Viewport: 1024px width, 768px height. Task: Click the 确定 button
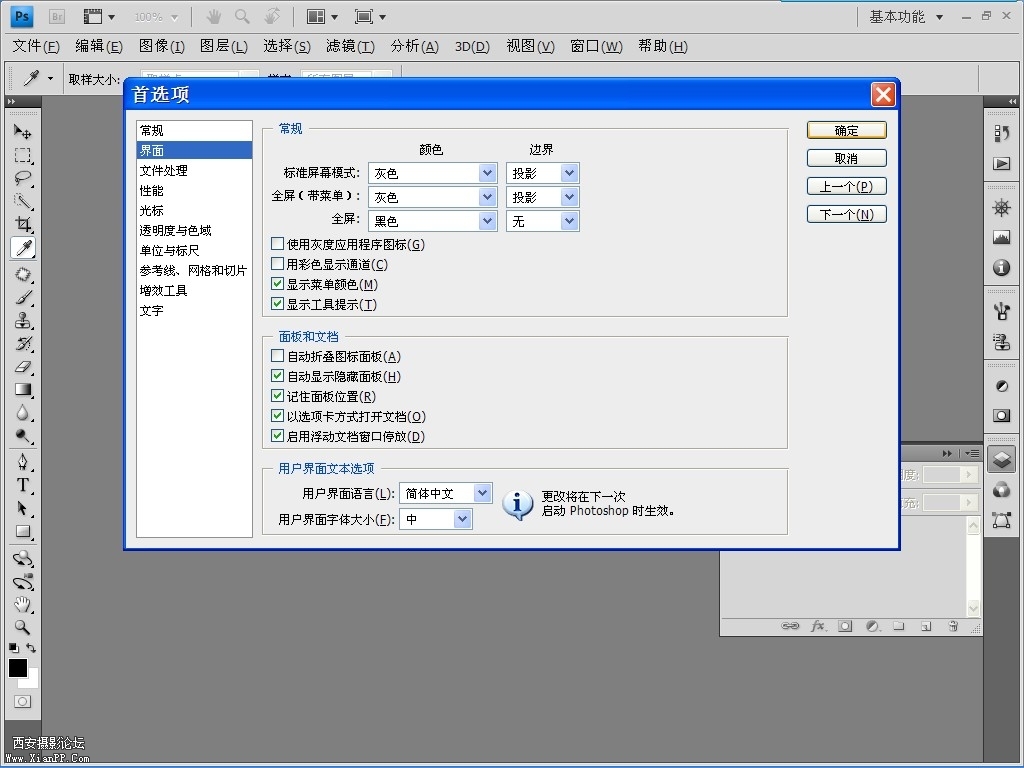point(846,130)
